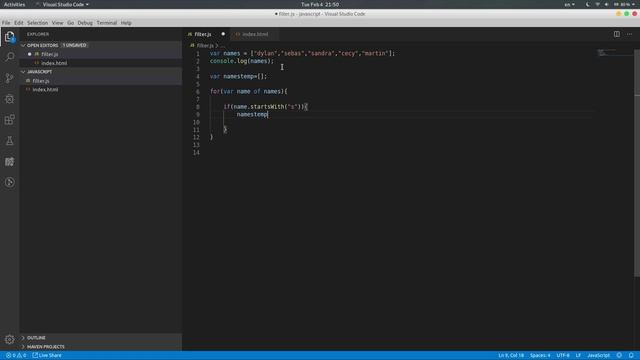Click the startsWith condition line

click(x=265, y=107)
